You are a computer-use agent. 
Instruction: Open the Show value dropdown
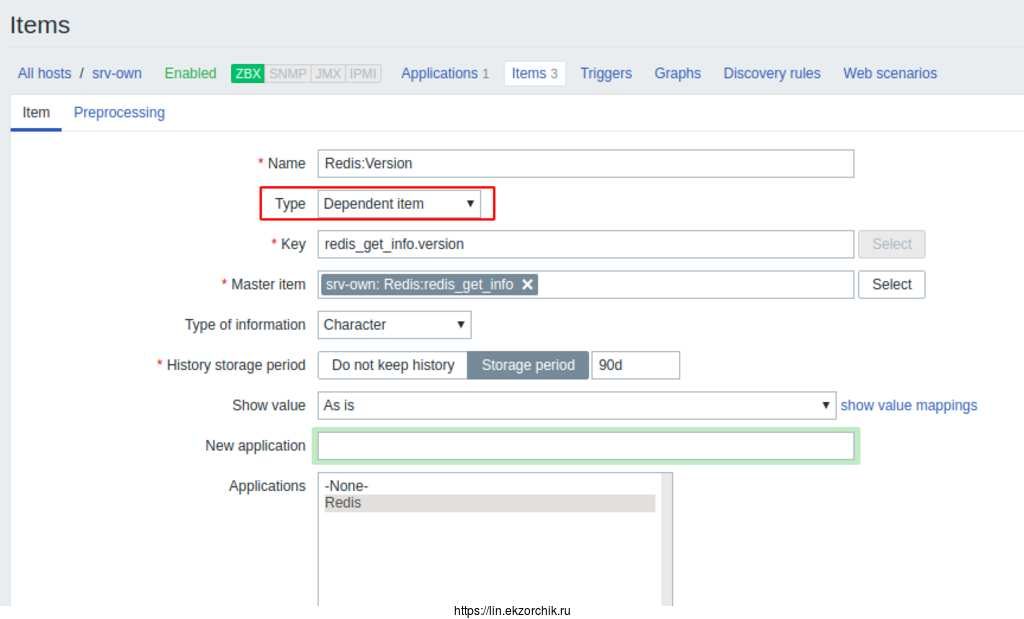click(x=576, y=405)
